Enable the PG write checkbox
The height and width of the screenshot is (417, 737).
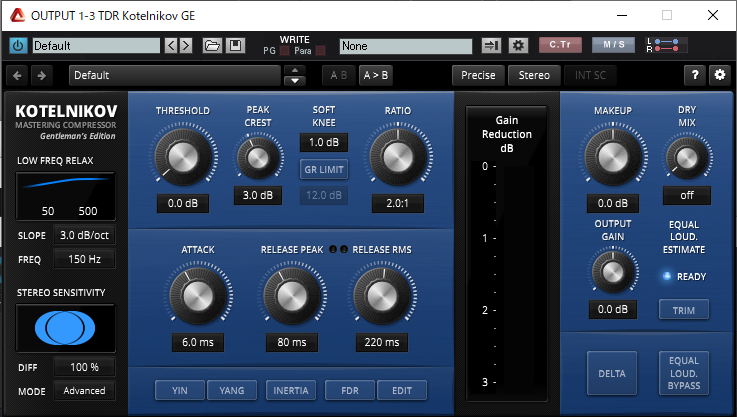[284, 51]
